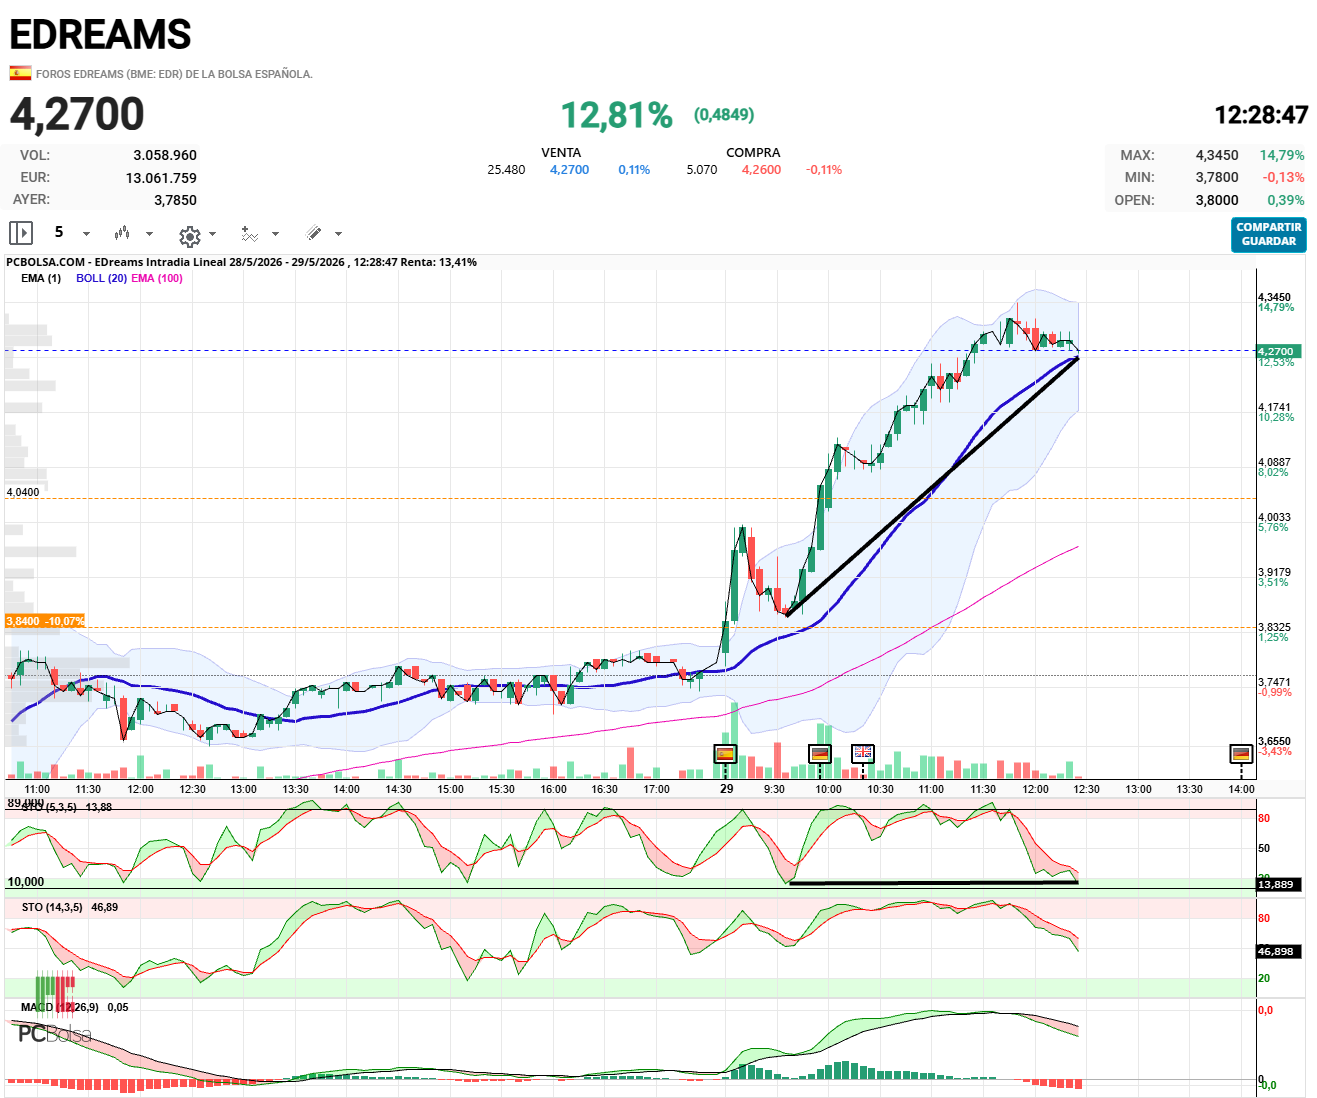This screenshot has width=1317, height=1098.
Task: Click the green 4,2700 price axis tag
Action: (1277, 351)
